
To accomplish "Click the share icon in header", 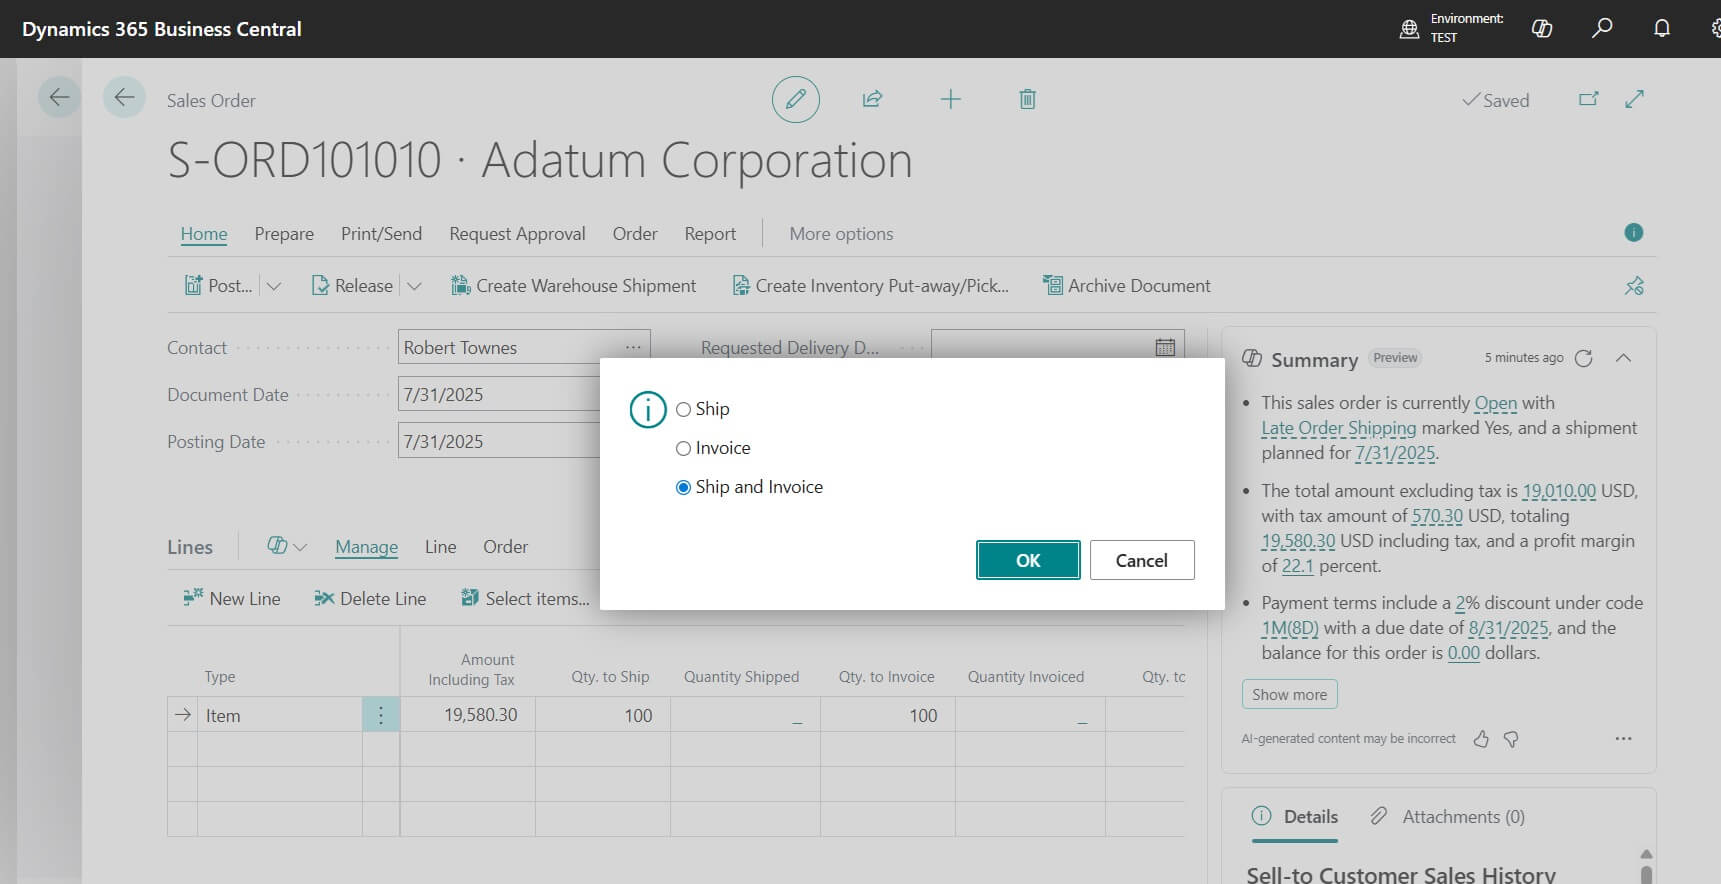I will click(872, 99).
